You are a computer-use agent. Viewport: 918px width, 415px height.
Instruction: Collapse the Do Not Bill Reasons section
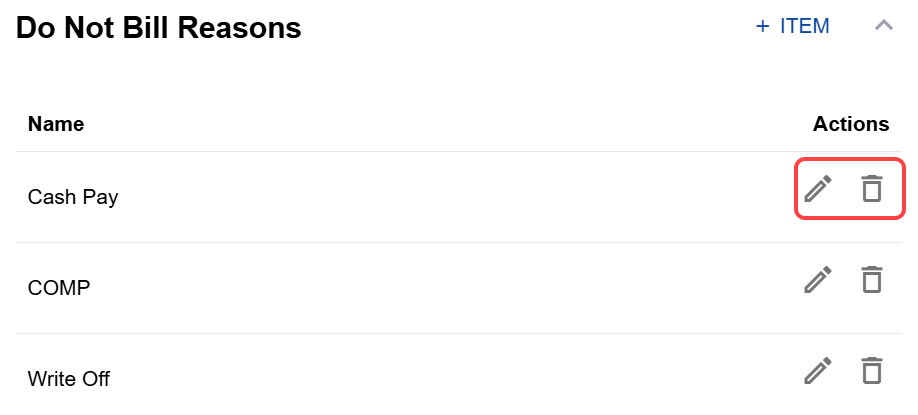(884, 25)
